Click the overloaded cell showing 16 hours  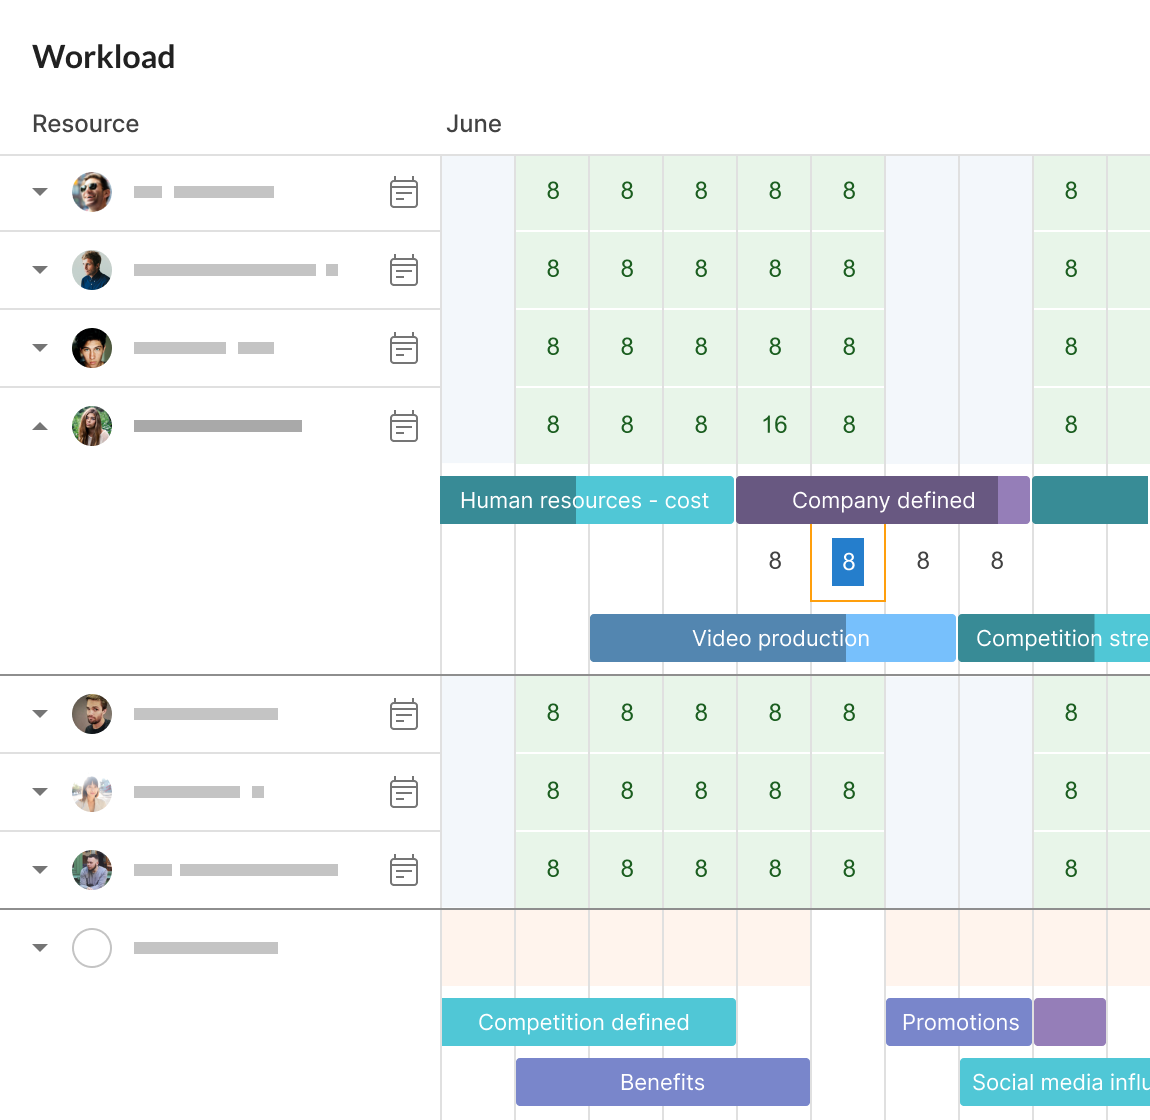[773, 425]
